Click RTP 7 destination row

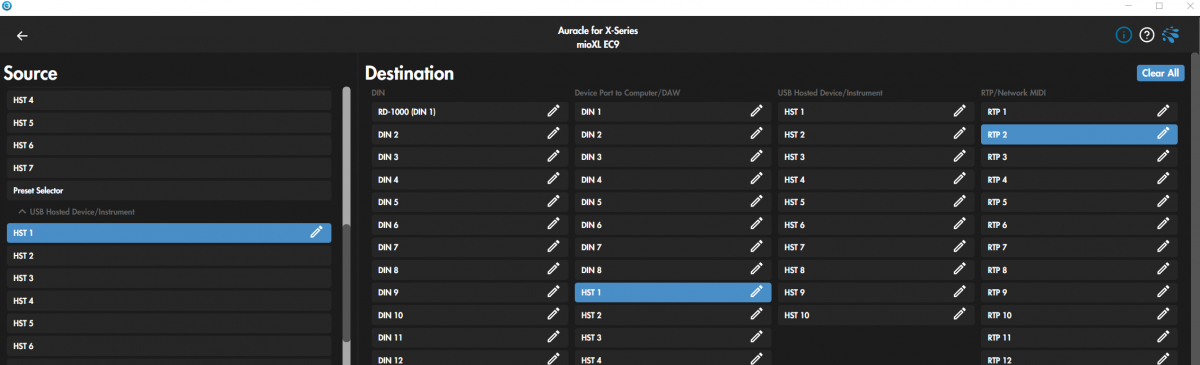click(1079, 247)
